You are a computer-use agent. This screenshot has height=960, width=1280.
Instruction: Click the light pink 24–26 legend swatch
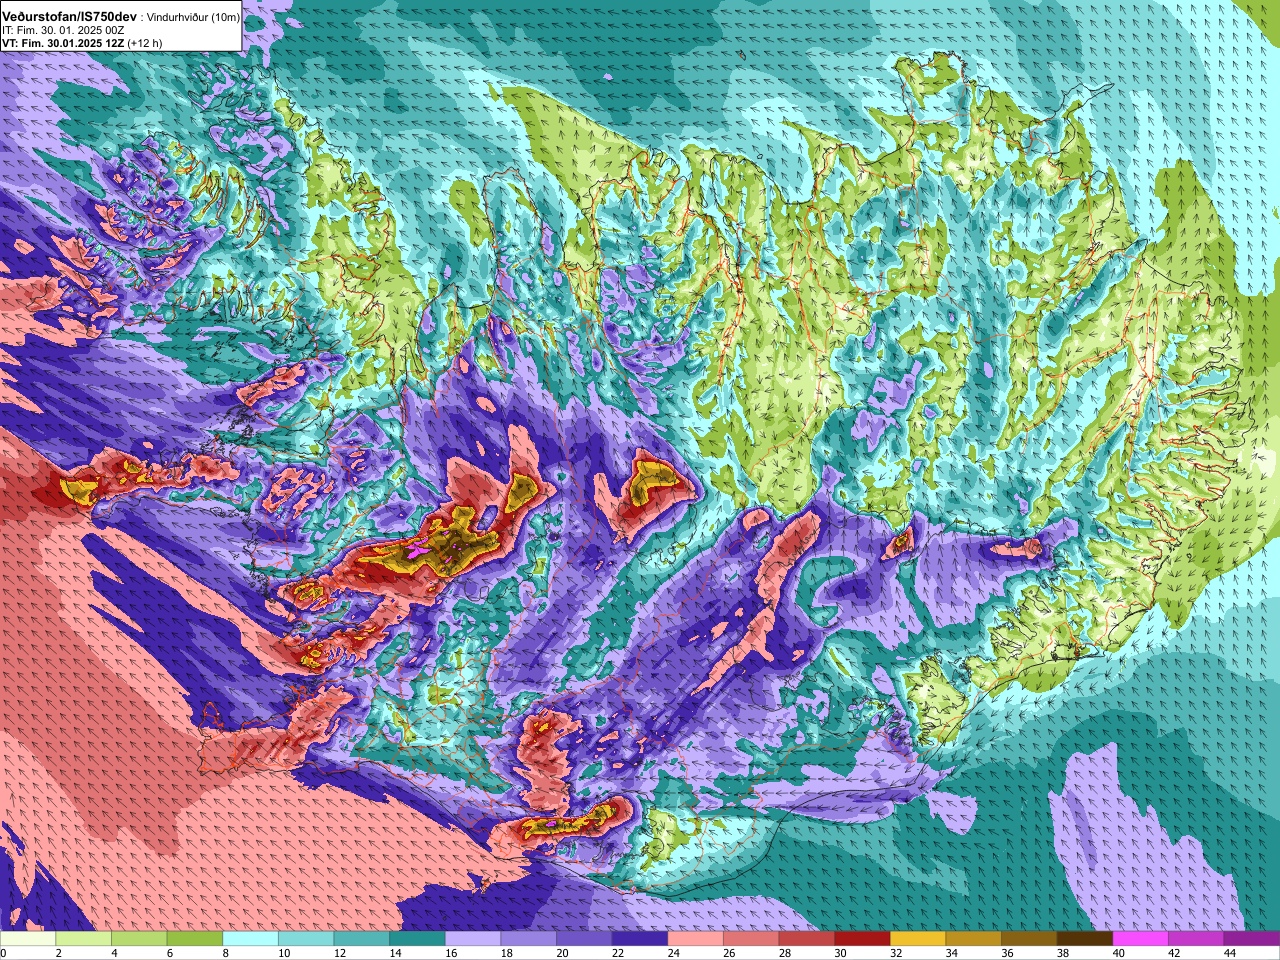tap(696, 939)
